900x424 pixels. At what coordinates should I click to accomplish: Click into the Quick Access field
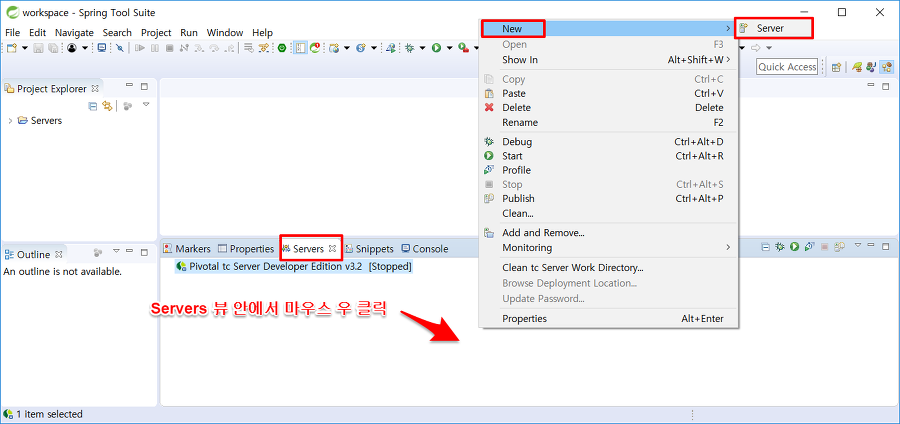point(787,67)
